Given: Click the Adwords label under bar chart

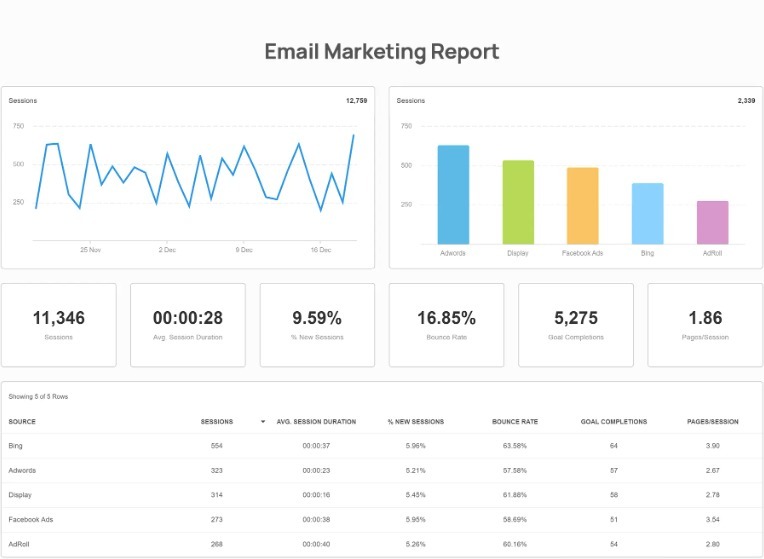Looking at the screenshot, I should pos(453,253).
